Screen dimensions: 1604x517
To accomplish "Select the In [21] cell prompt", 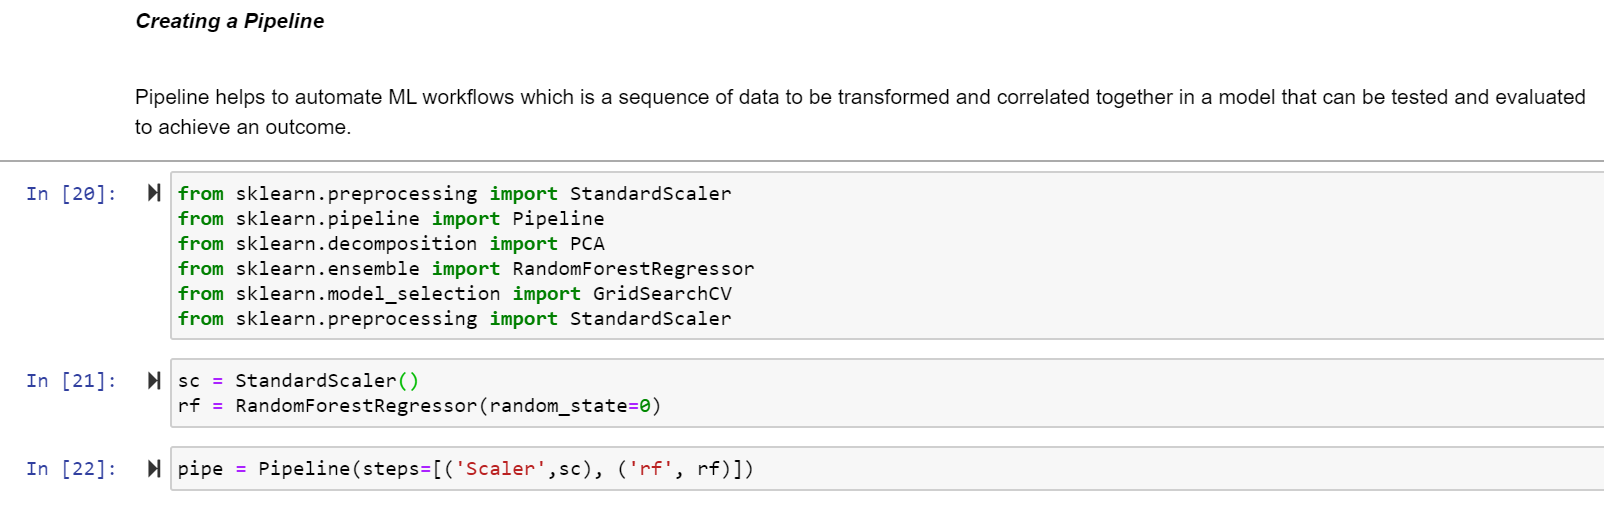I will coord(71,381).
